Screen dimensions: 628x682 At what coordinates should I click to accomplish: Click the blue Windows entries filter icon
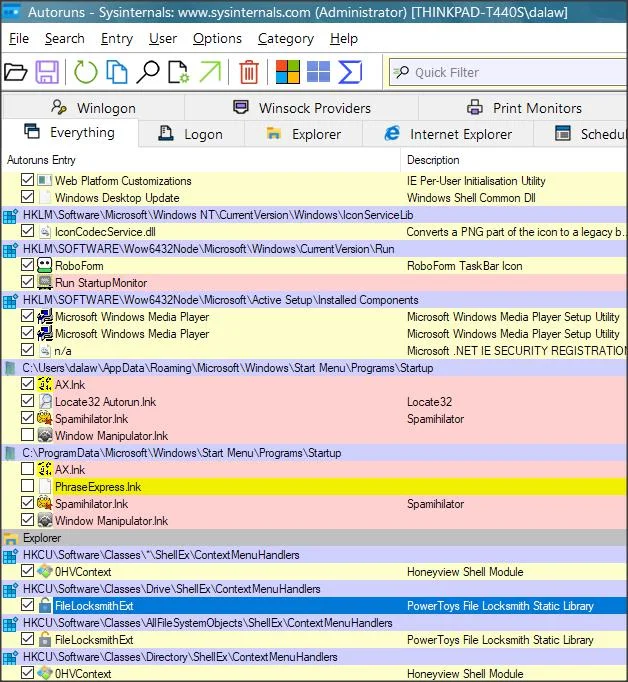tap(318, 72)
